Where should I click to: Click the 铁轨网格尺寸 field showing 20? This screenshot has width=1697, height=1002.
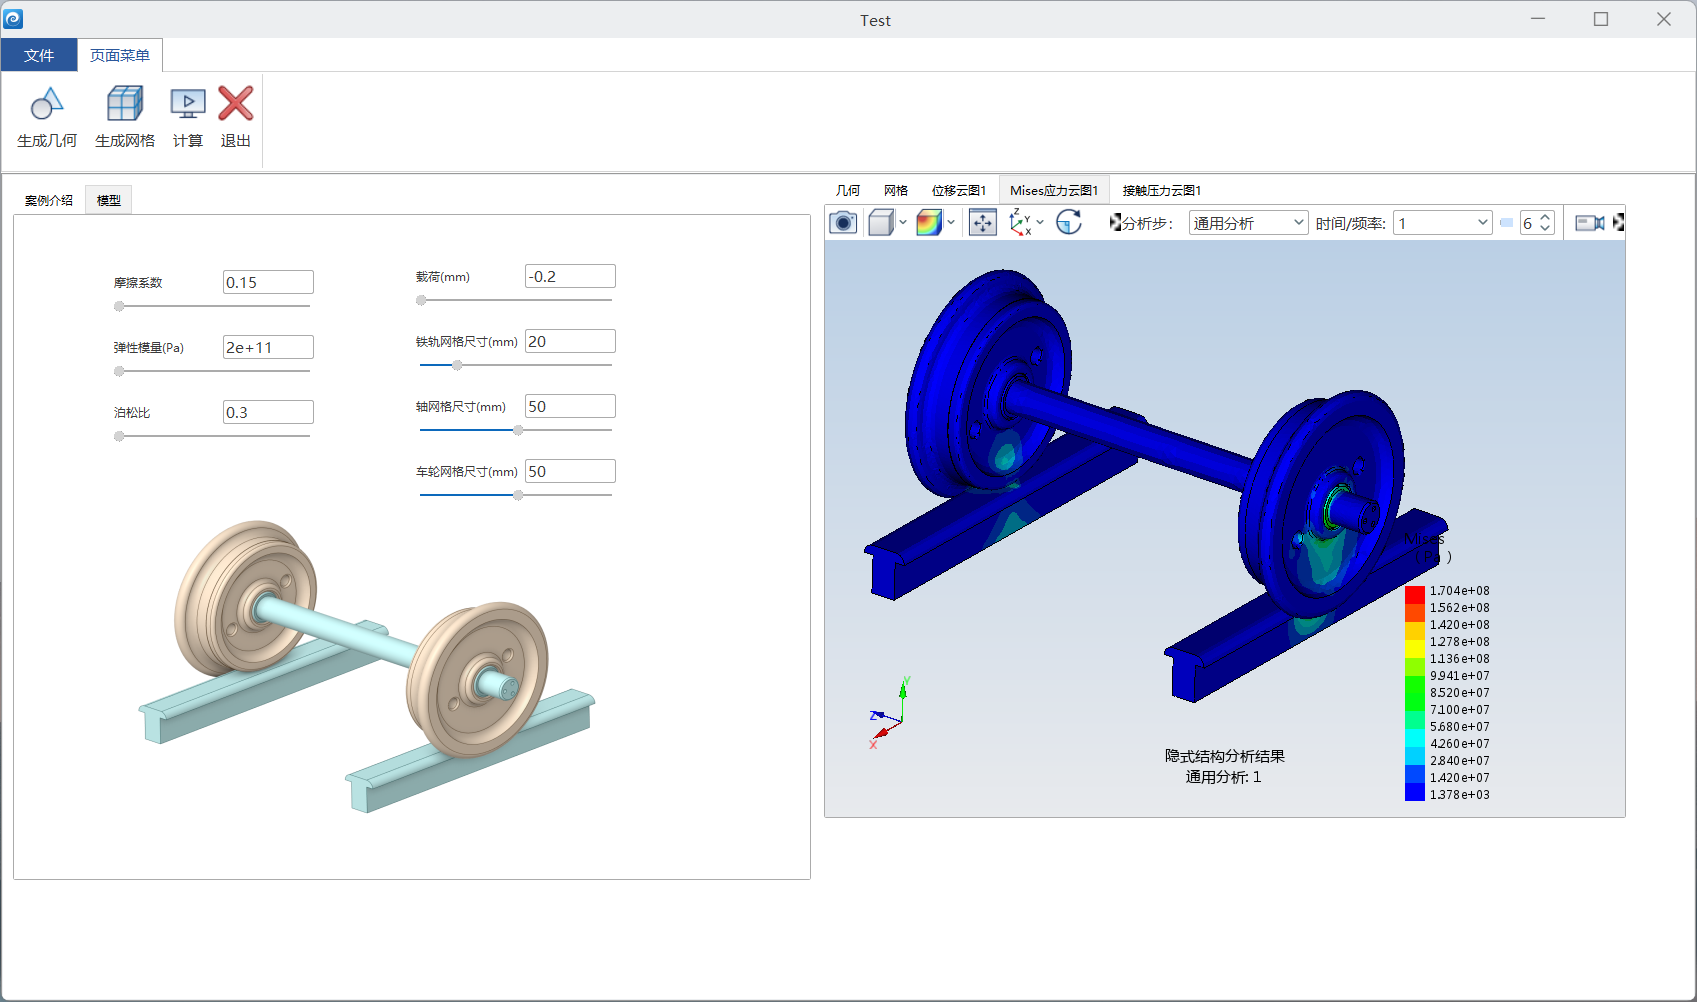[570, 341]
